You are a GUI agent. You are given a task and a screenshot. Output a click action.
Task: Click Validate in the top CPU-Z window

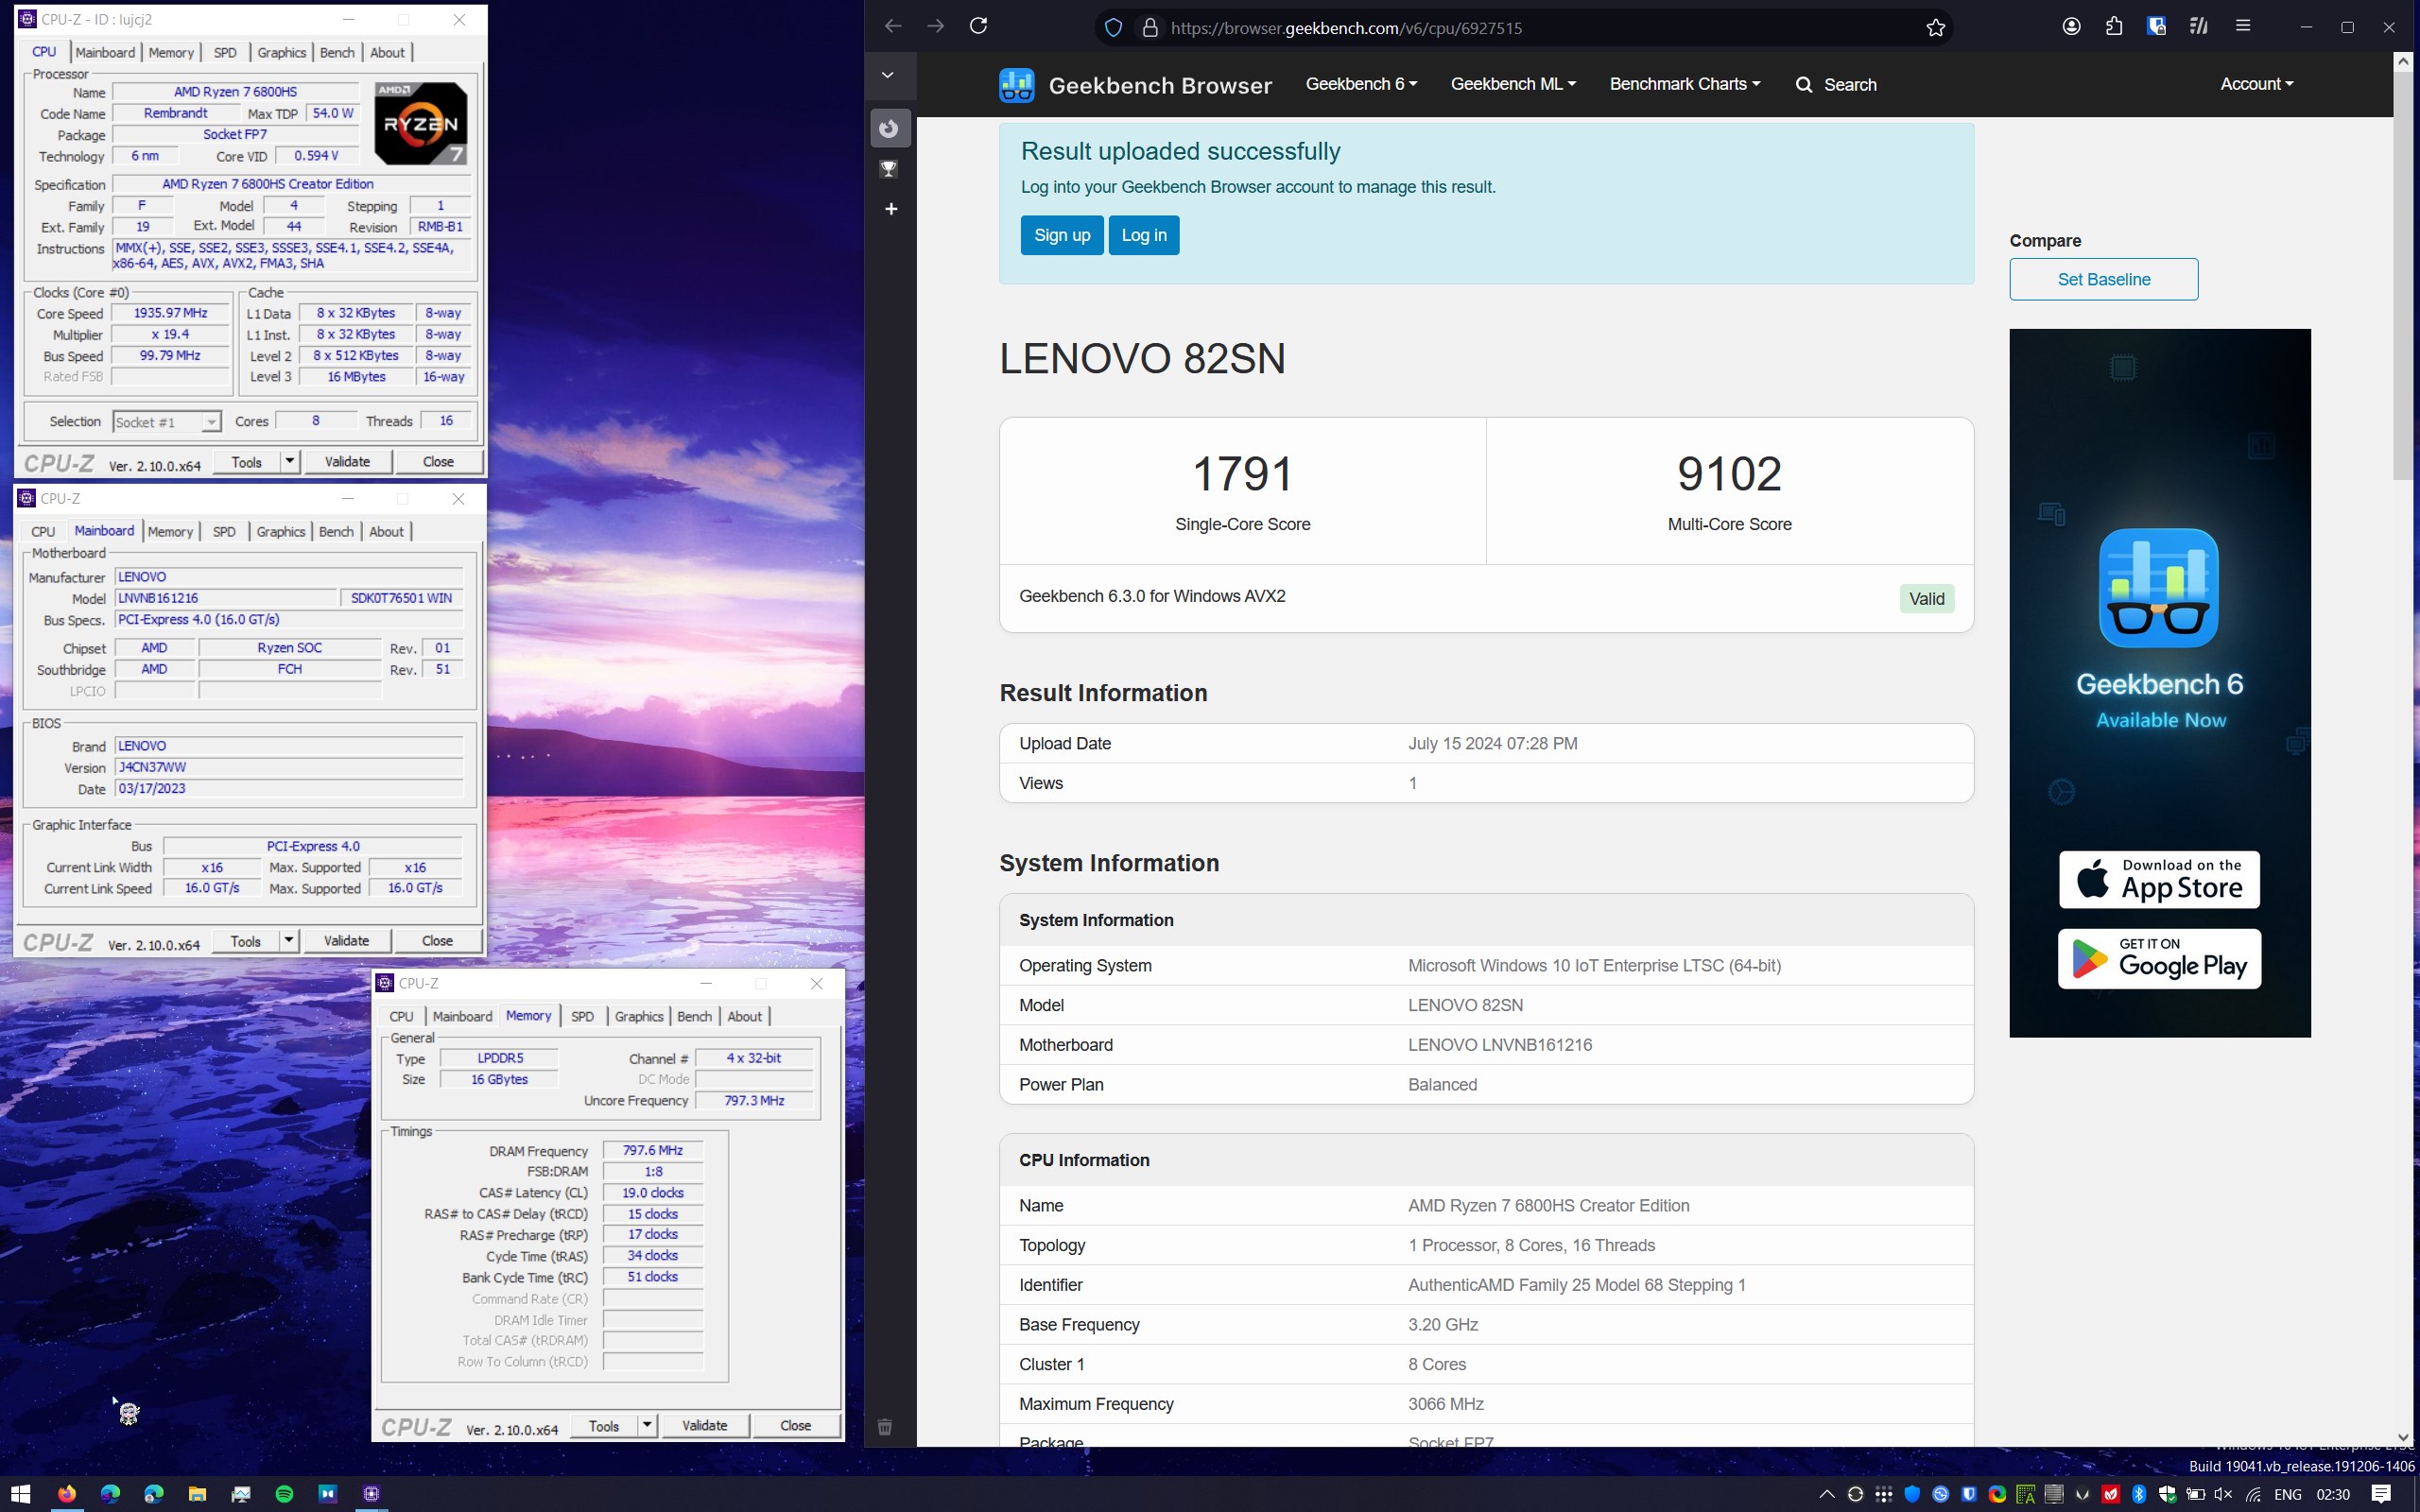[348, 461]
